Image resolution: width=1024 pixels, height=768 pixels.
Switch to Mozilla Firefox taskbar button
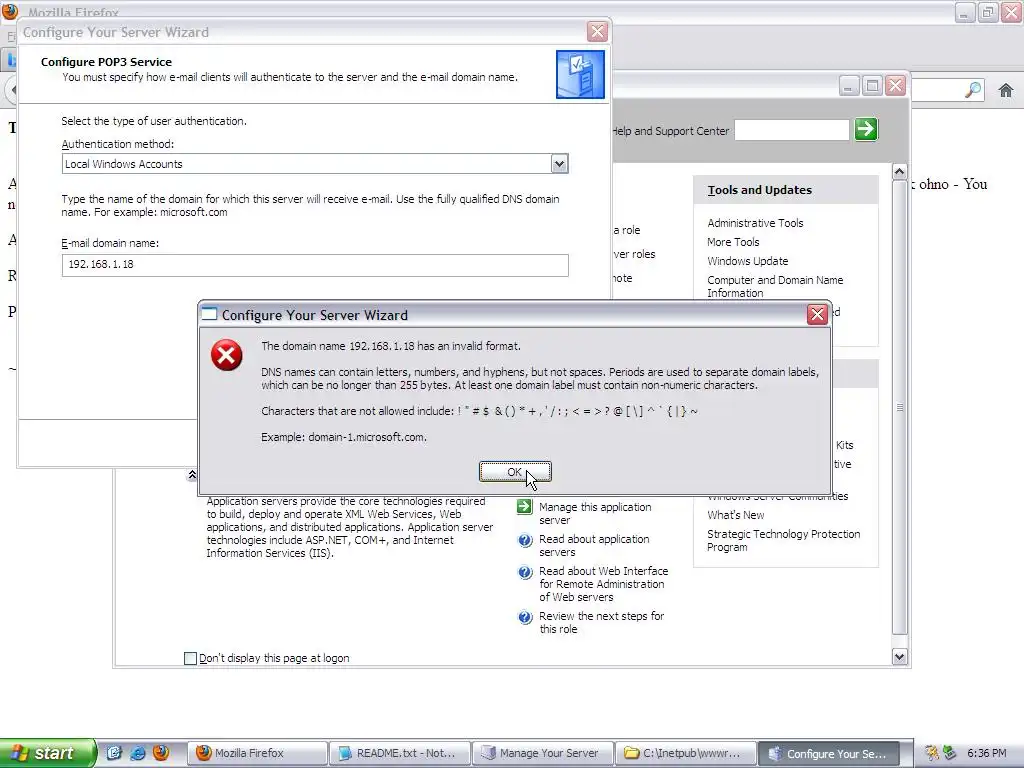257,753
